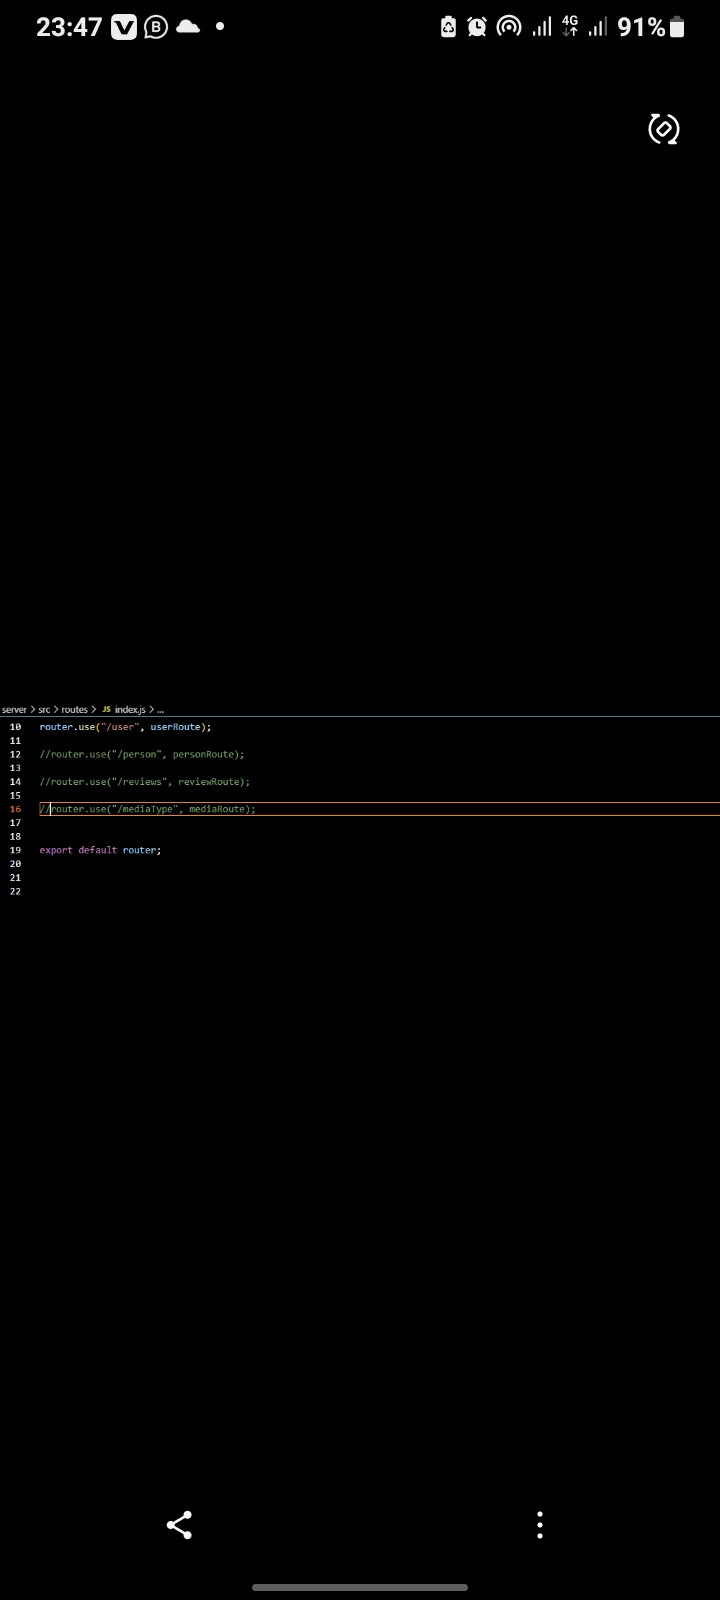Click the "routes" breadcrumb segment
This screenshot has width=720, height=1600.
tap(74, 709)
